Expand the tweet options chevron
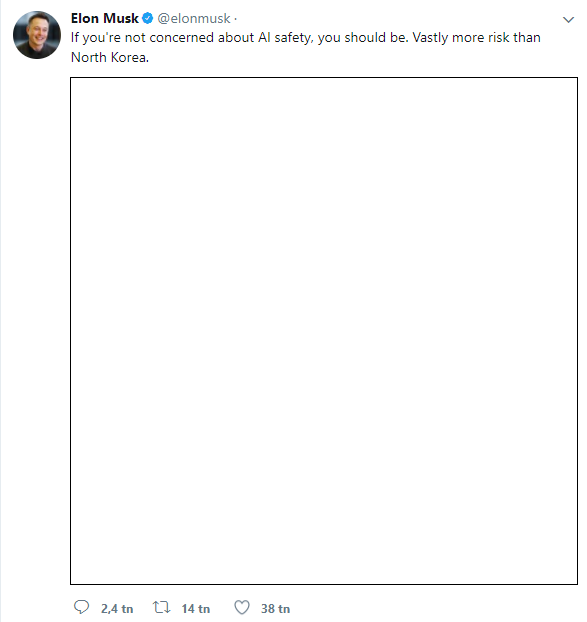Screen dimensions: 587x622 pyautogui.click(x=568, y=19)
